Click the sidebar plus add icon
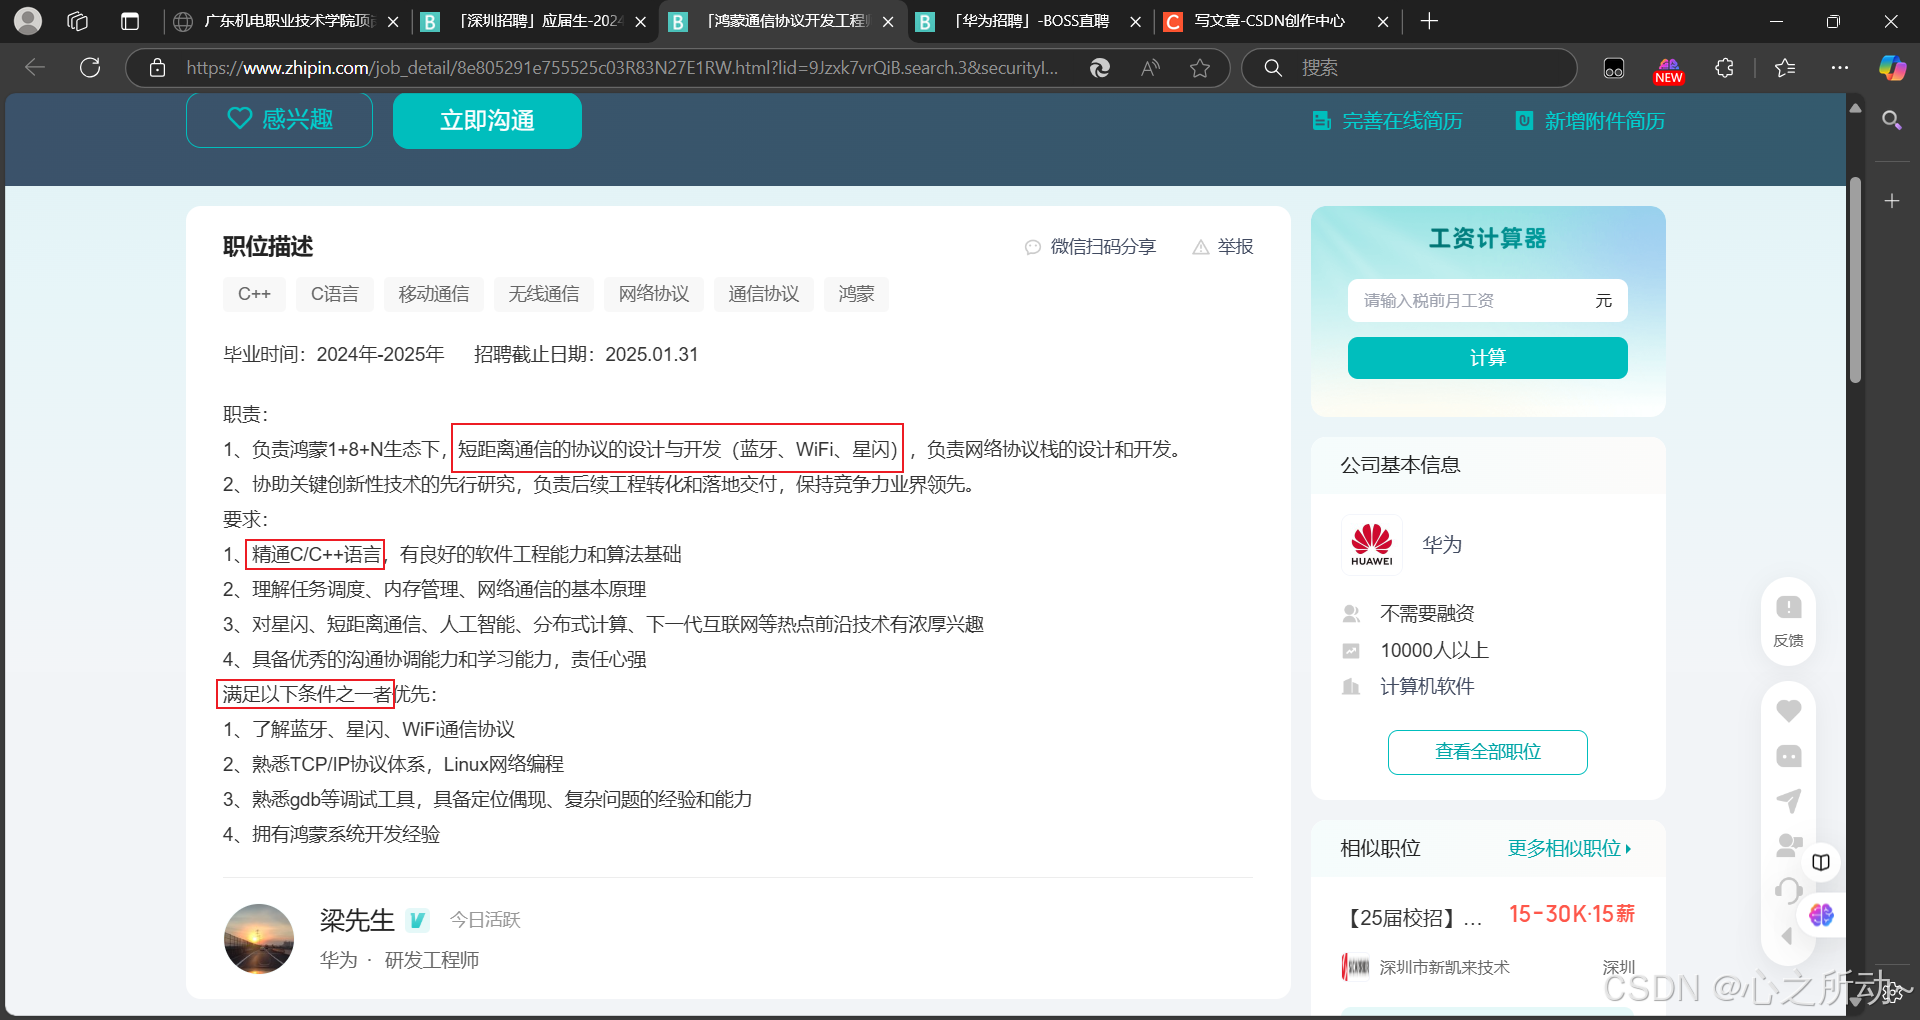Screen dimensions: 1920x1020 (x=1892, y=201)
